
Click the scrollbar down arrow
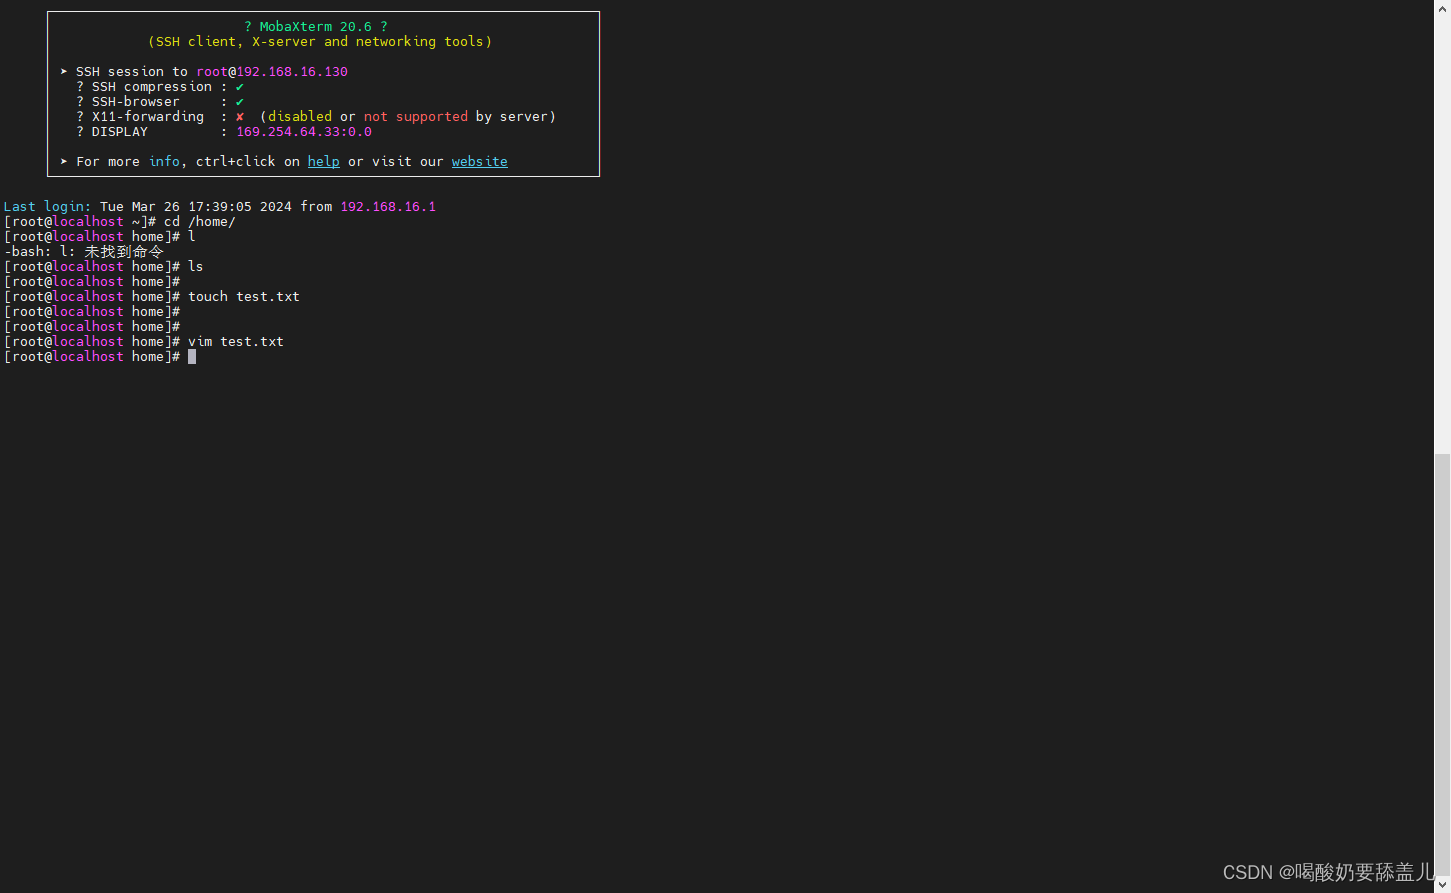1442,887
